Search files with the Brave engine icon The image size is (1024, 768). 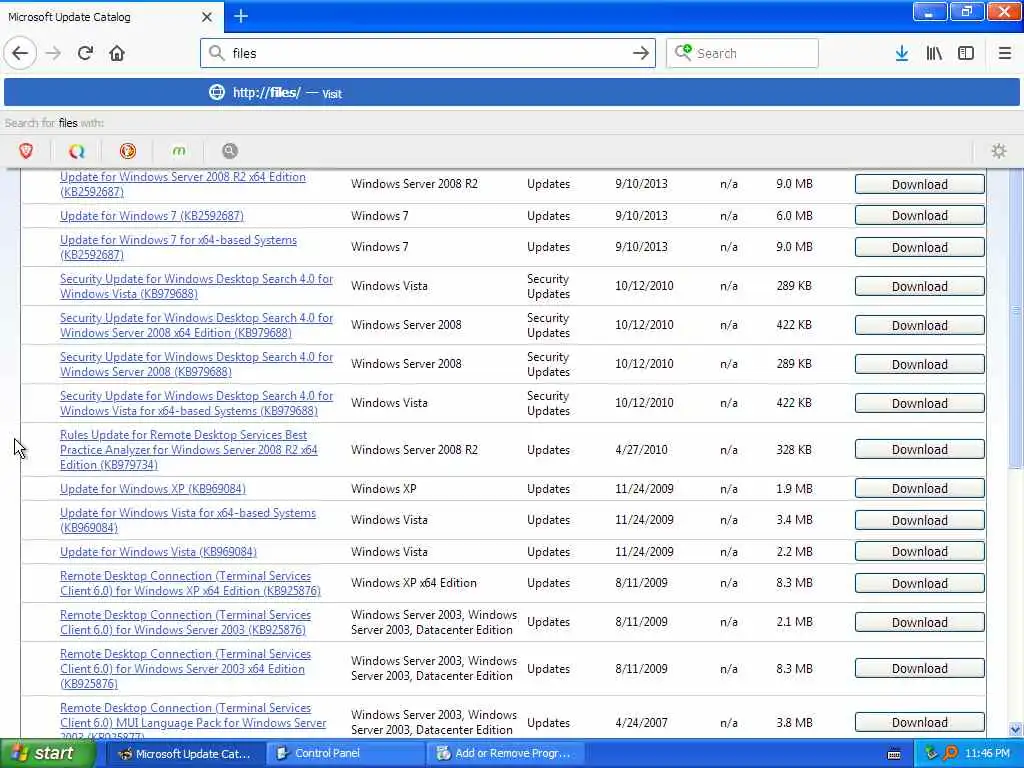(26, 151)
